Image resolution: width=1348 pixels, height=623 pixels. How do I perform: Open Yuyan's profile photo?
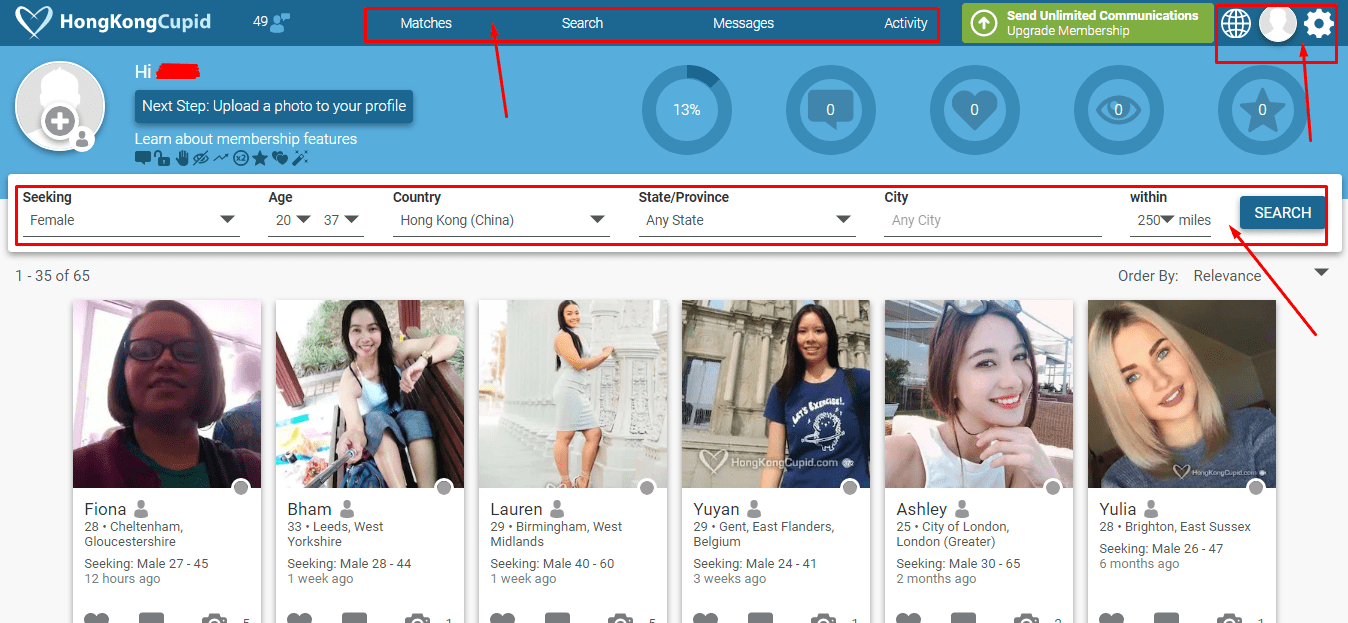tap(776, 394)
